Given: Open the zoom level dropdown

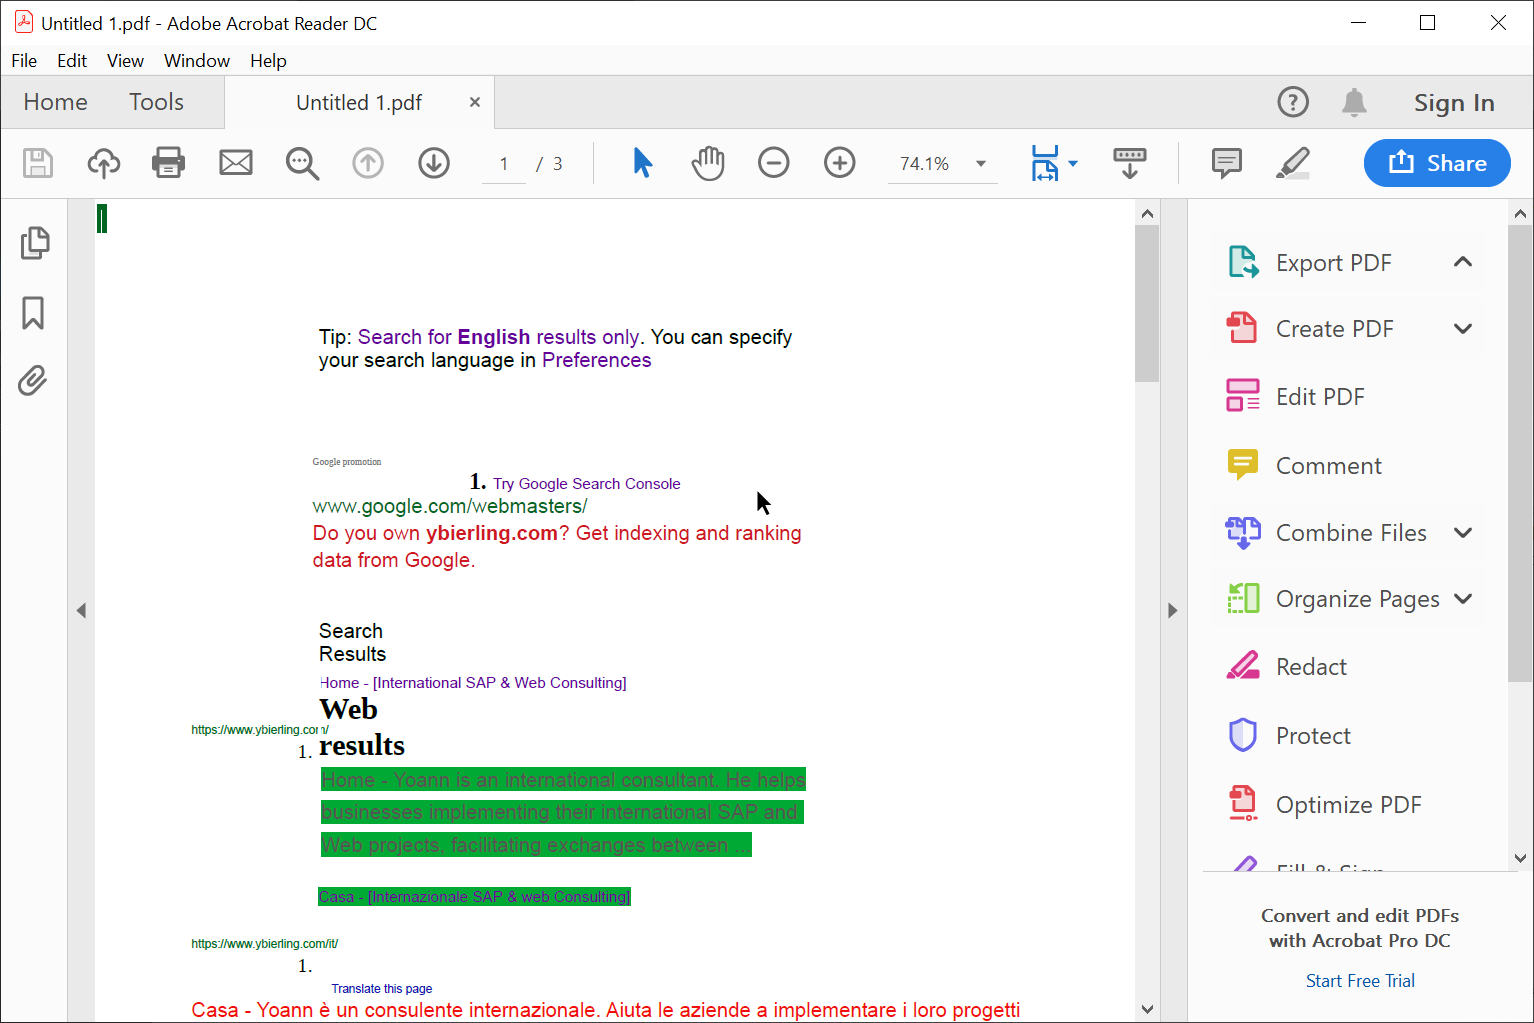Looking at the screenshot, I should pyautogui.click(x=981, y=164).
